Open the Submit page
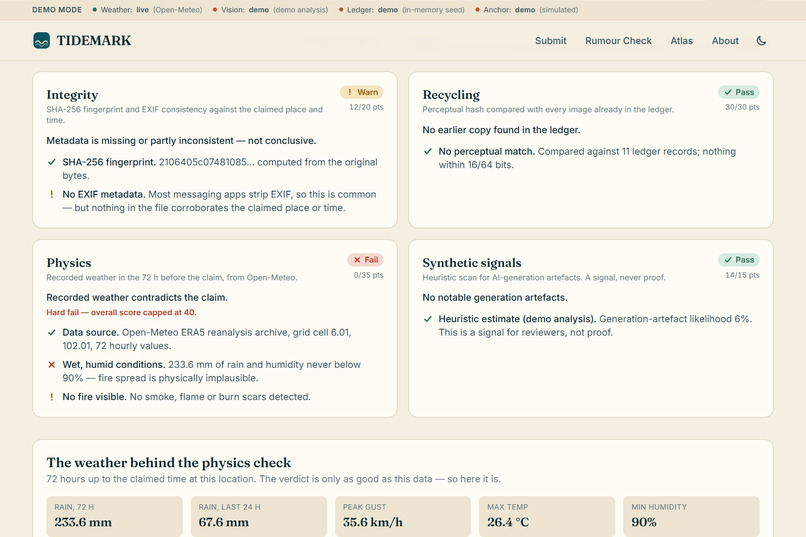Image resolution: width=806 pixels, height=537 pixels. (x=551, y=41)
